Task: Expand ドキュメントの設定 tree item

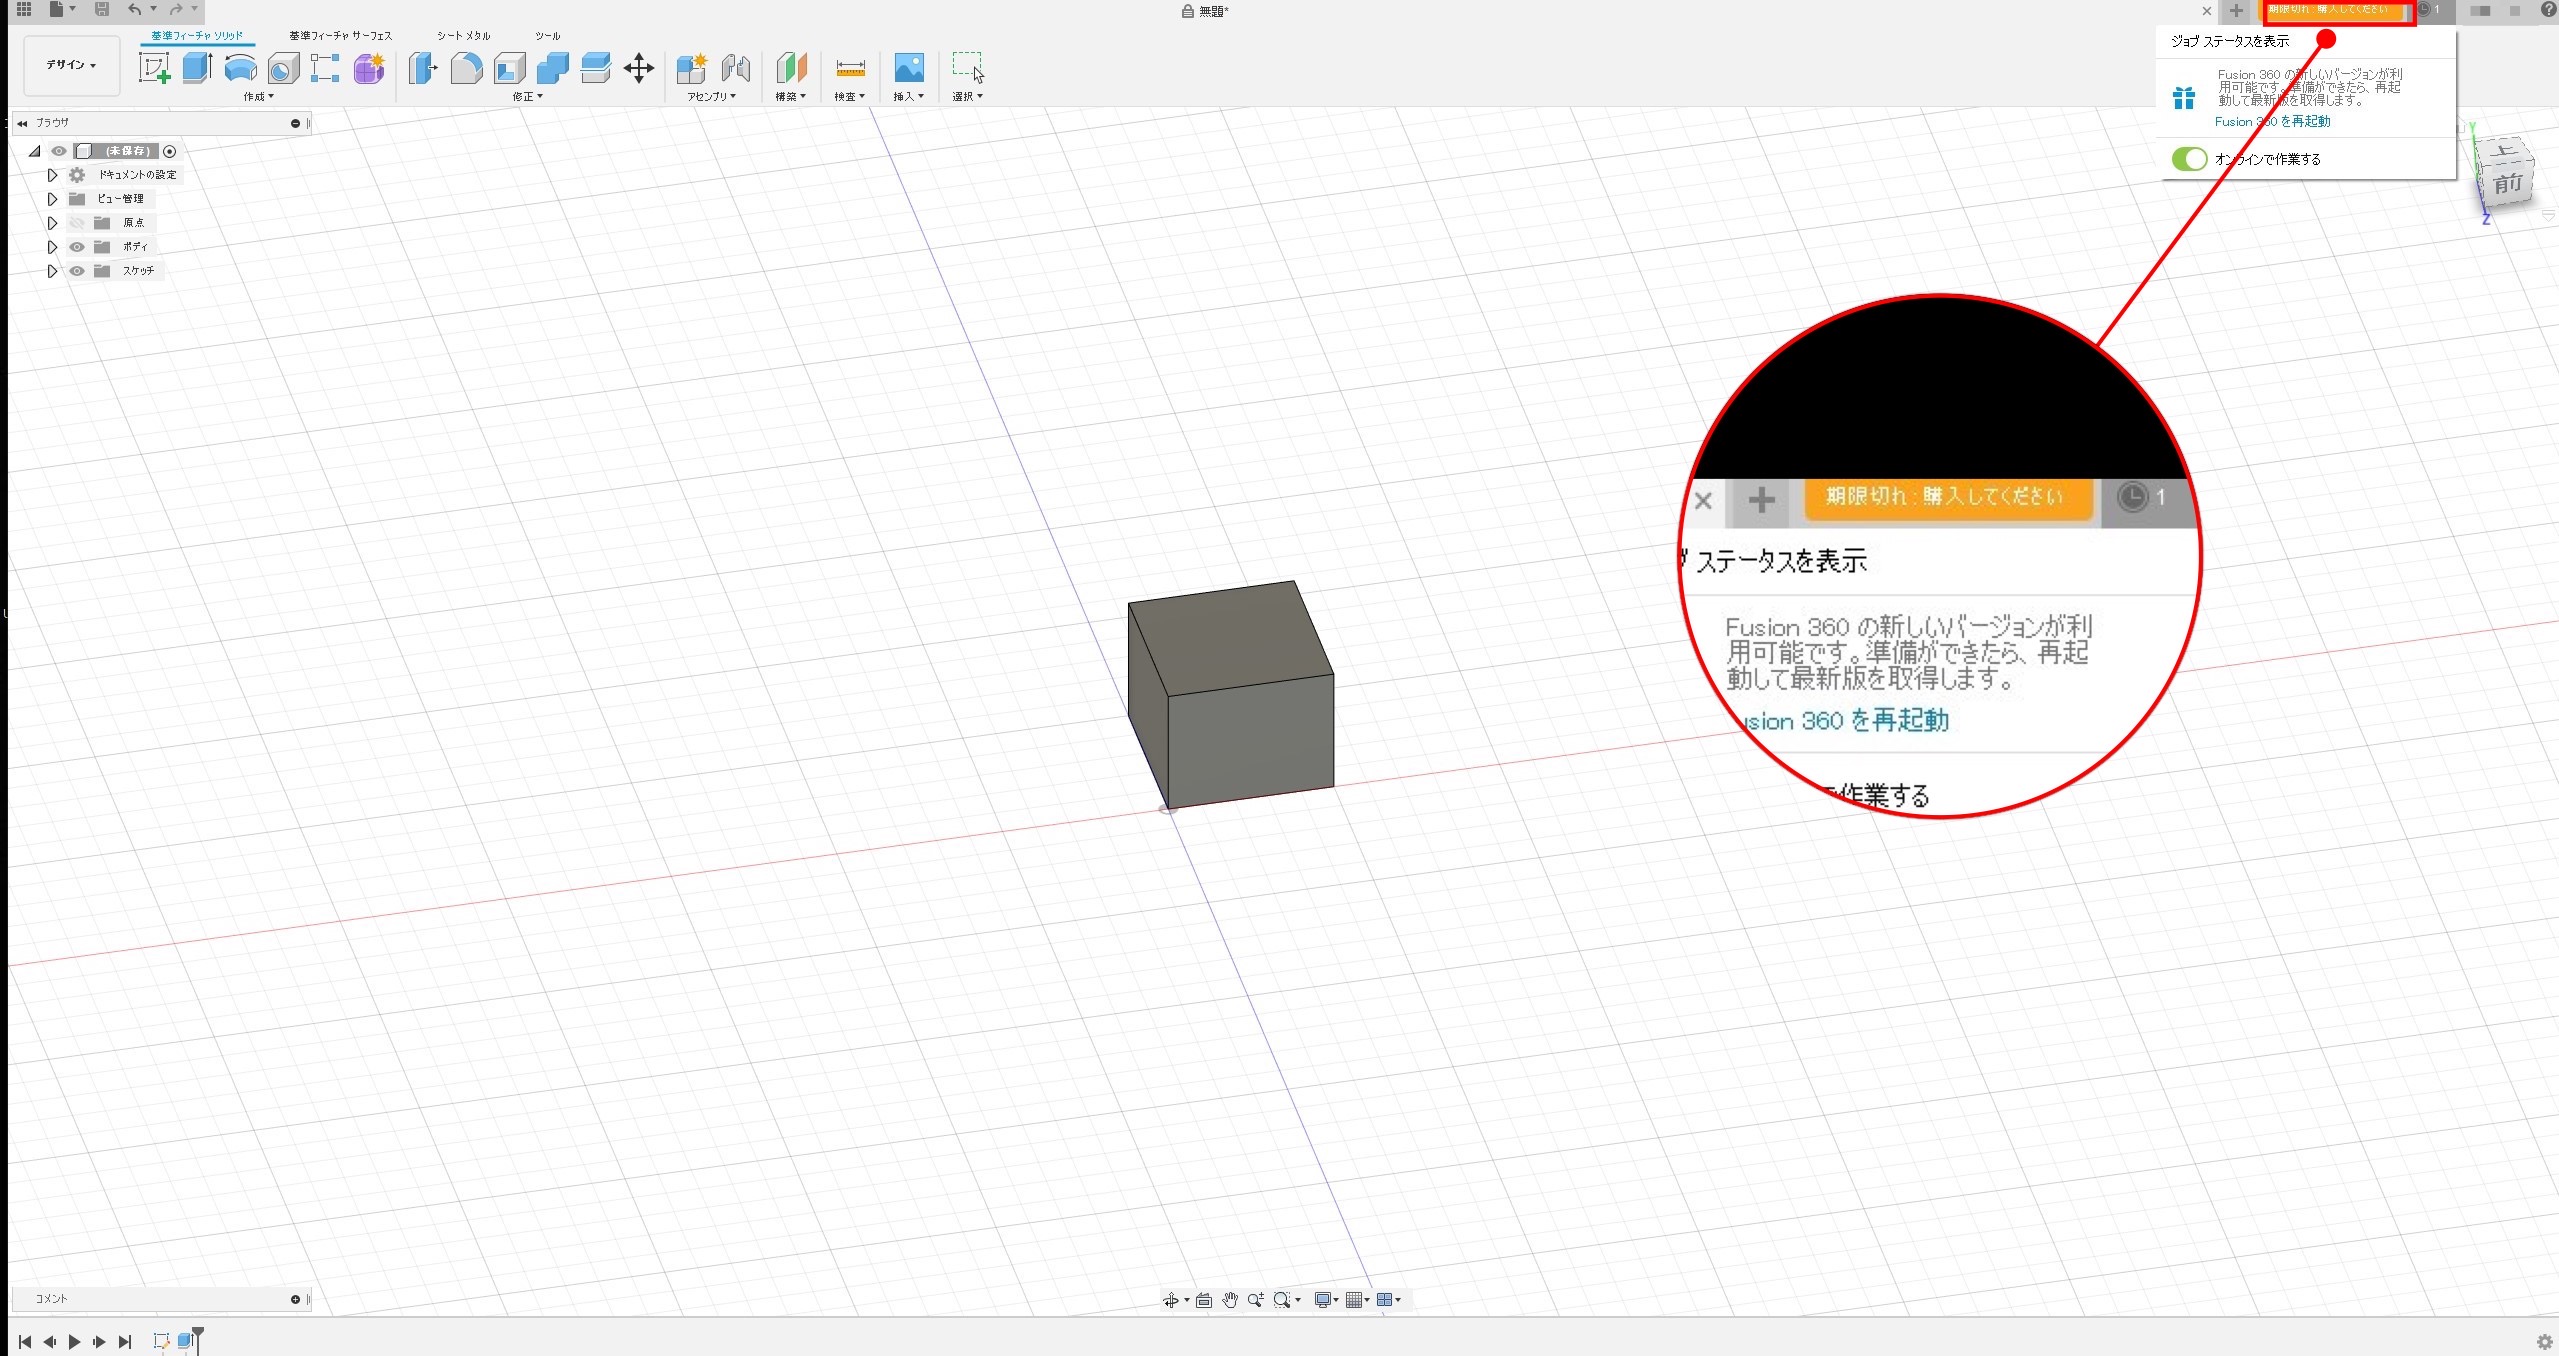Action: coord(52,174)
